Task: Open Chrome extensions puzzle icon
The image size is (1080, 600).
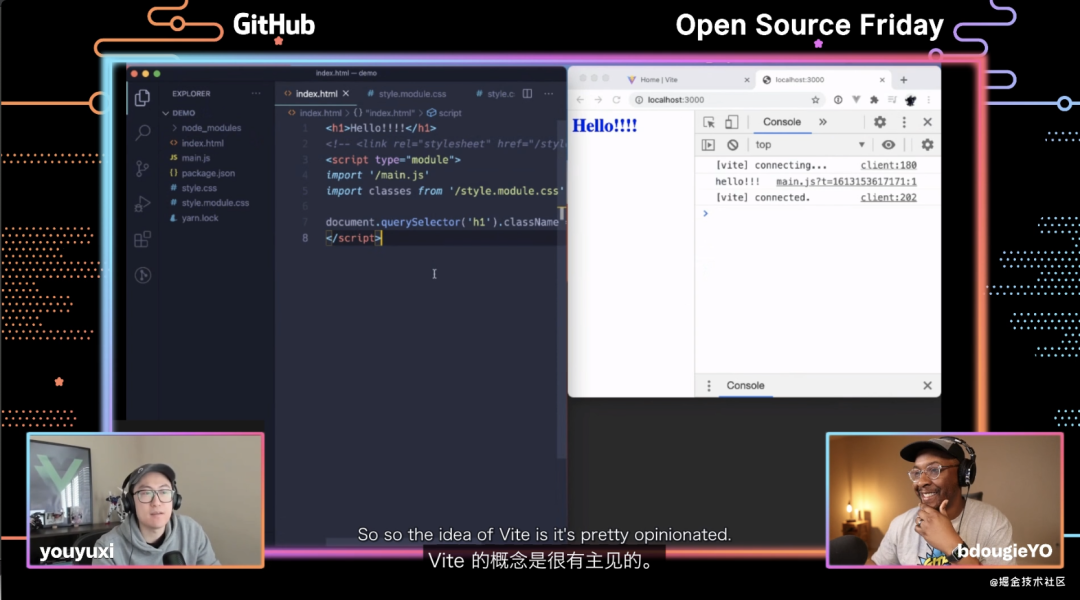Action: coord(874,100)
